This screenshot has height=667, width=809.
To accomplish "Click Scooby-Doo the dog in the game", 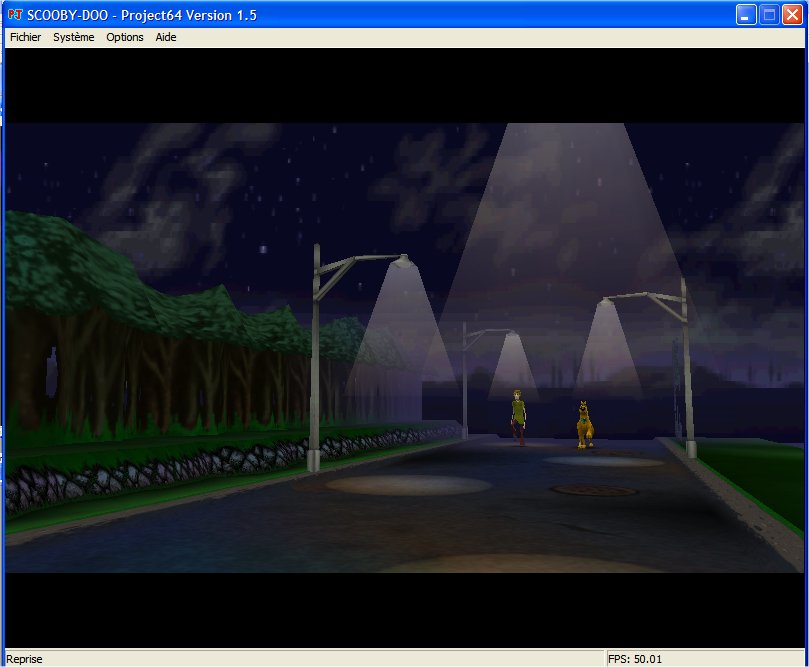I will point(585,425).
